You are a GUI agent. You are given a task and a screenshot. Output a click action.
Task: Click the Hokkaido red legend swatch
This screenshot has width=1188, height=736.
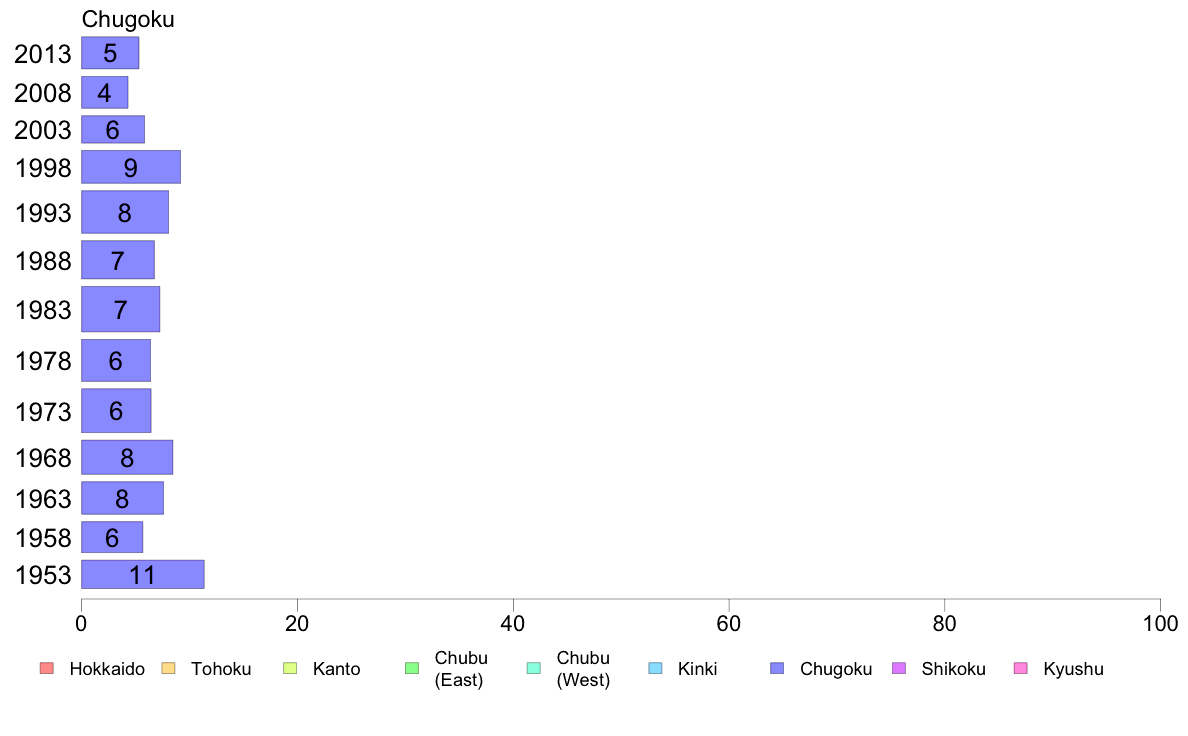coord(47,669)
